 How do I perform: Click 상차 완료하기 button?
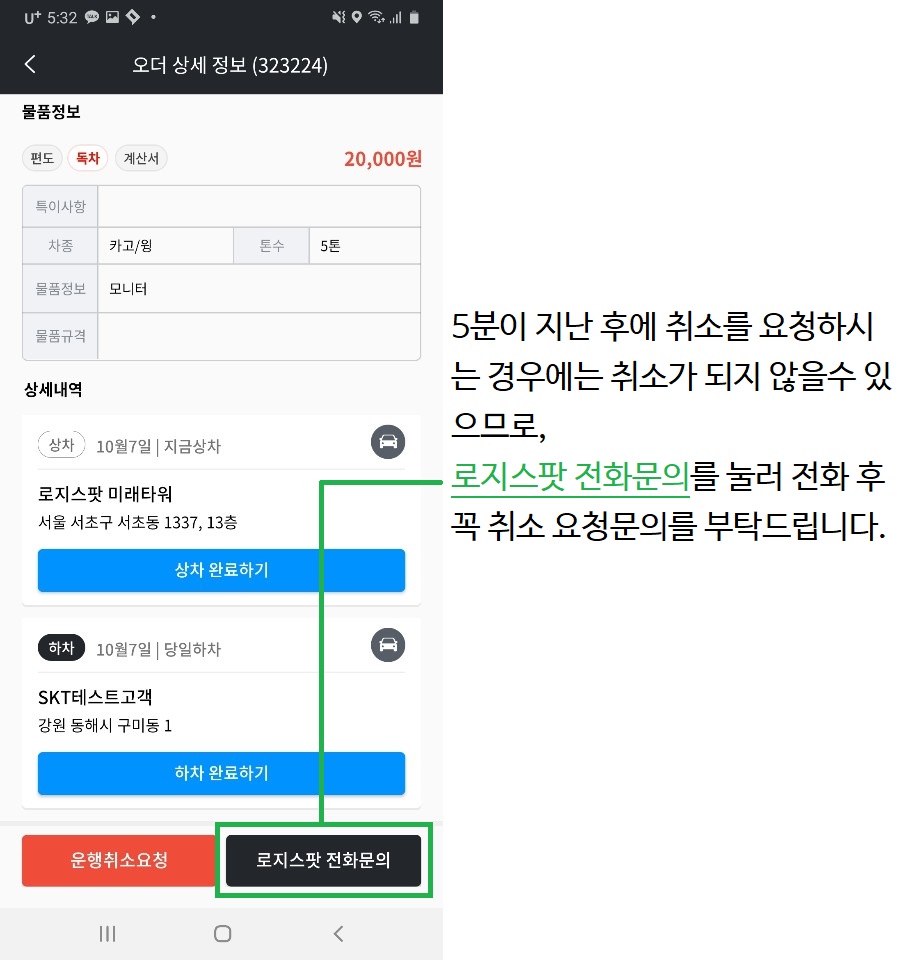pyautogui.click(x=221, y=570)
